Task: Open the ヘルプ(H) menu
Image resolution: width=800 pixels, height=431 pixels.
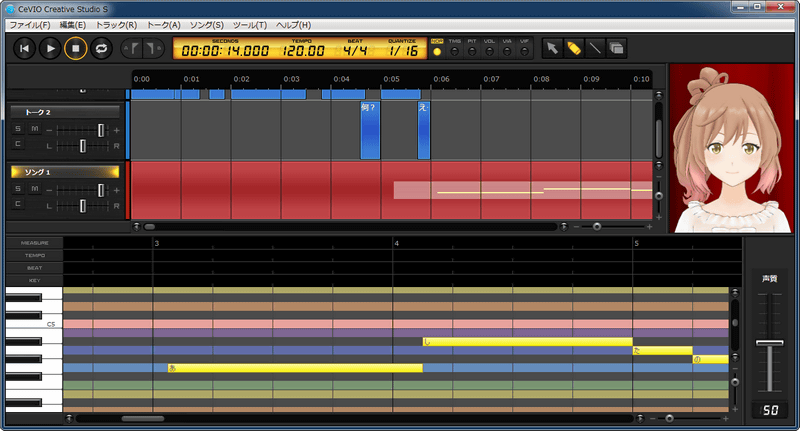Action: (293, 25)
